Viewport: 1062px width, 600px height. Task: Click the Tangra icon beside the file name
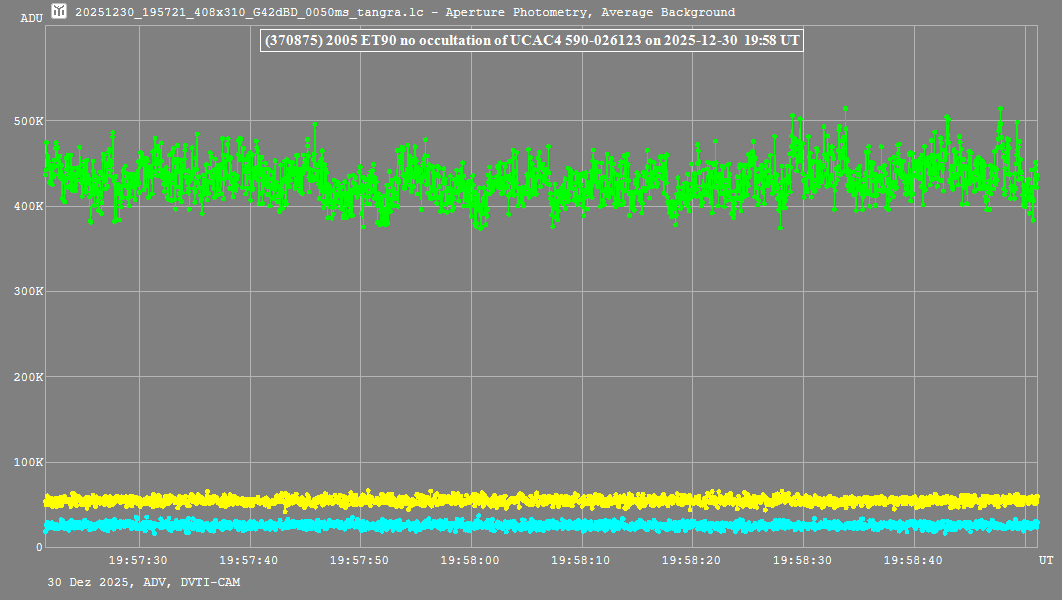[x=60, y=12]
